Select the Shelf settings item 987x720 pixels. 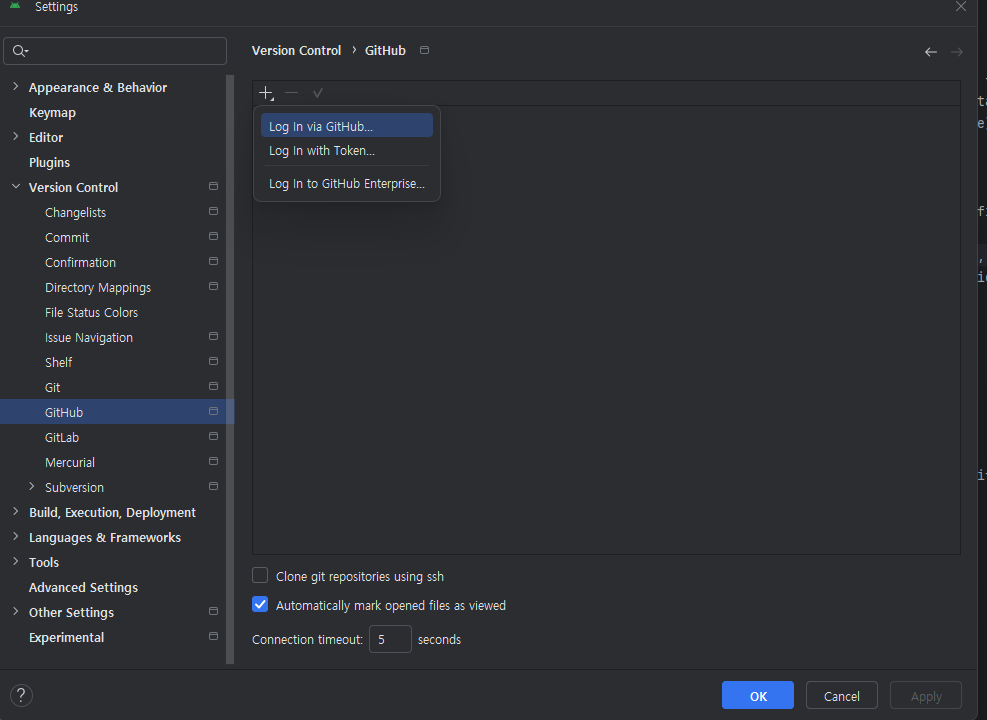point(59,363)
